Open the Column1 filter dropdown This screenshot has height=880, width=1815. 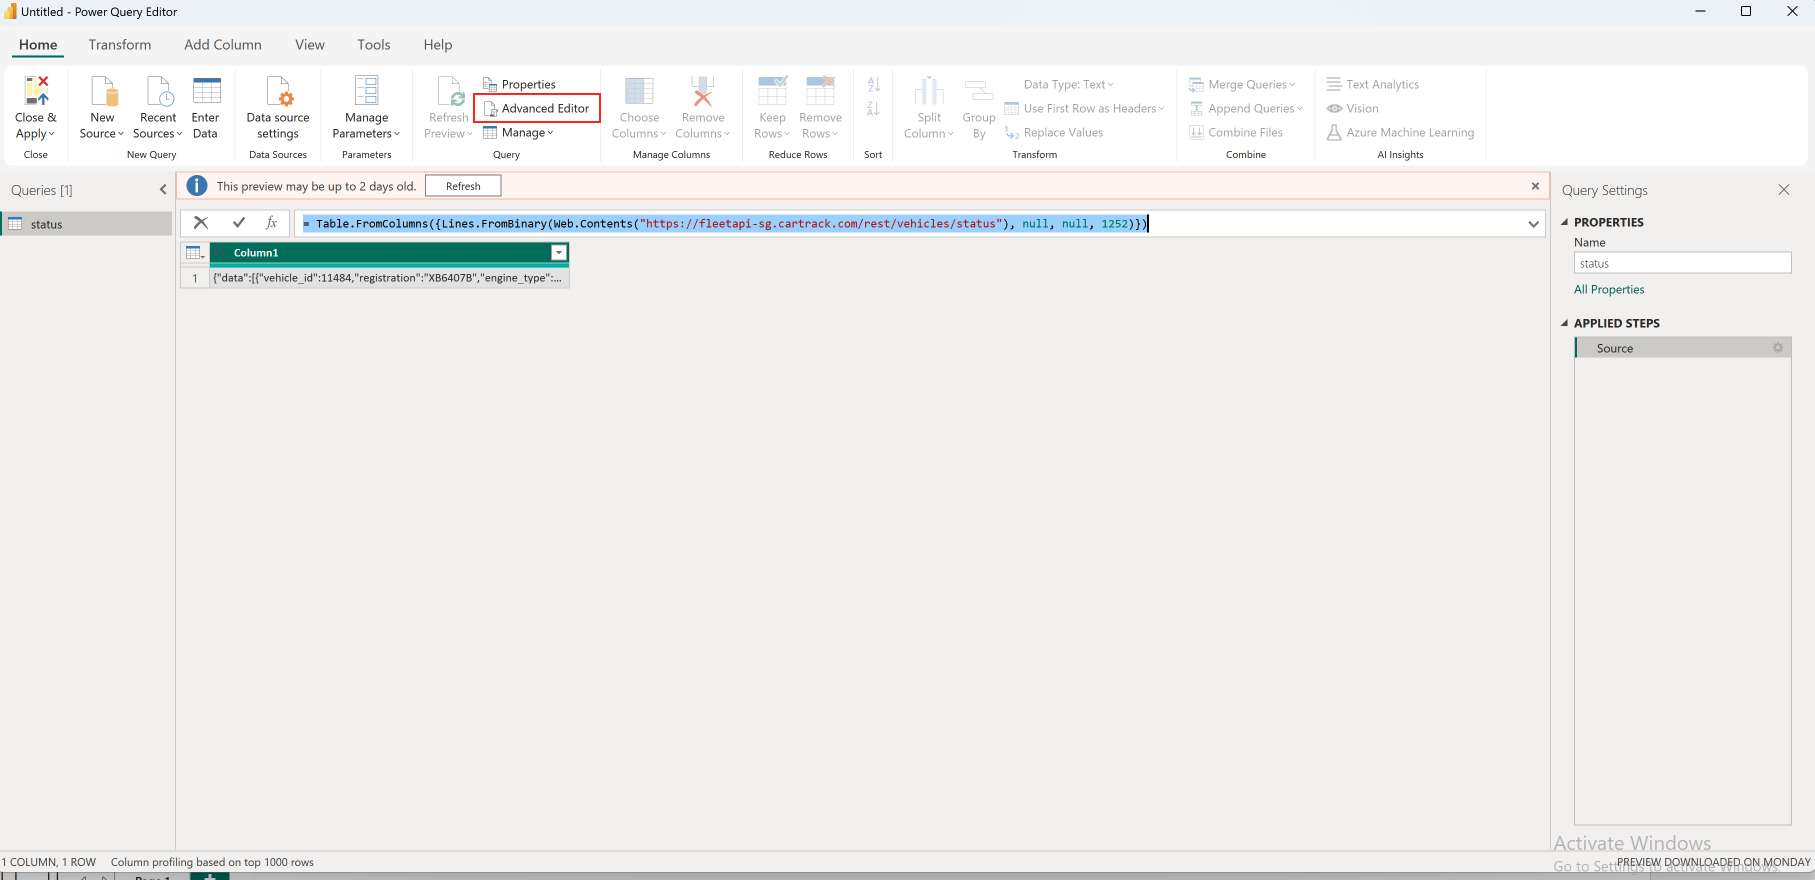click(x=559, y=253)
